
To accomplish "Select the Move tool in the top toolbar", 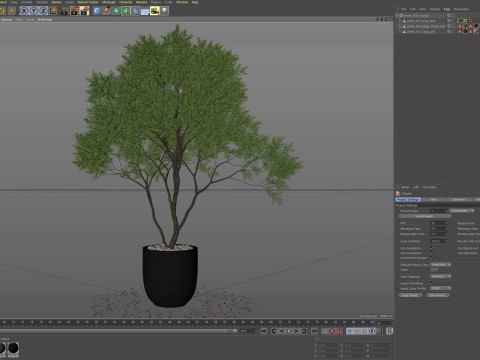I will pyautogui.click(x=12, y=11).
